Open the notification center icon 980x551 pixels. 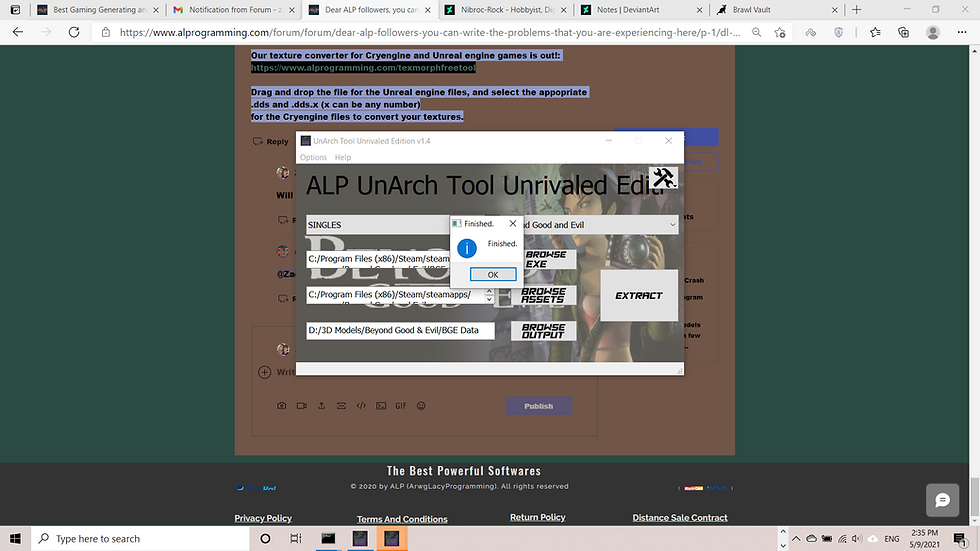click(960, 539)
